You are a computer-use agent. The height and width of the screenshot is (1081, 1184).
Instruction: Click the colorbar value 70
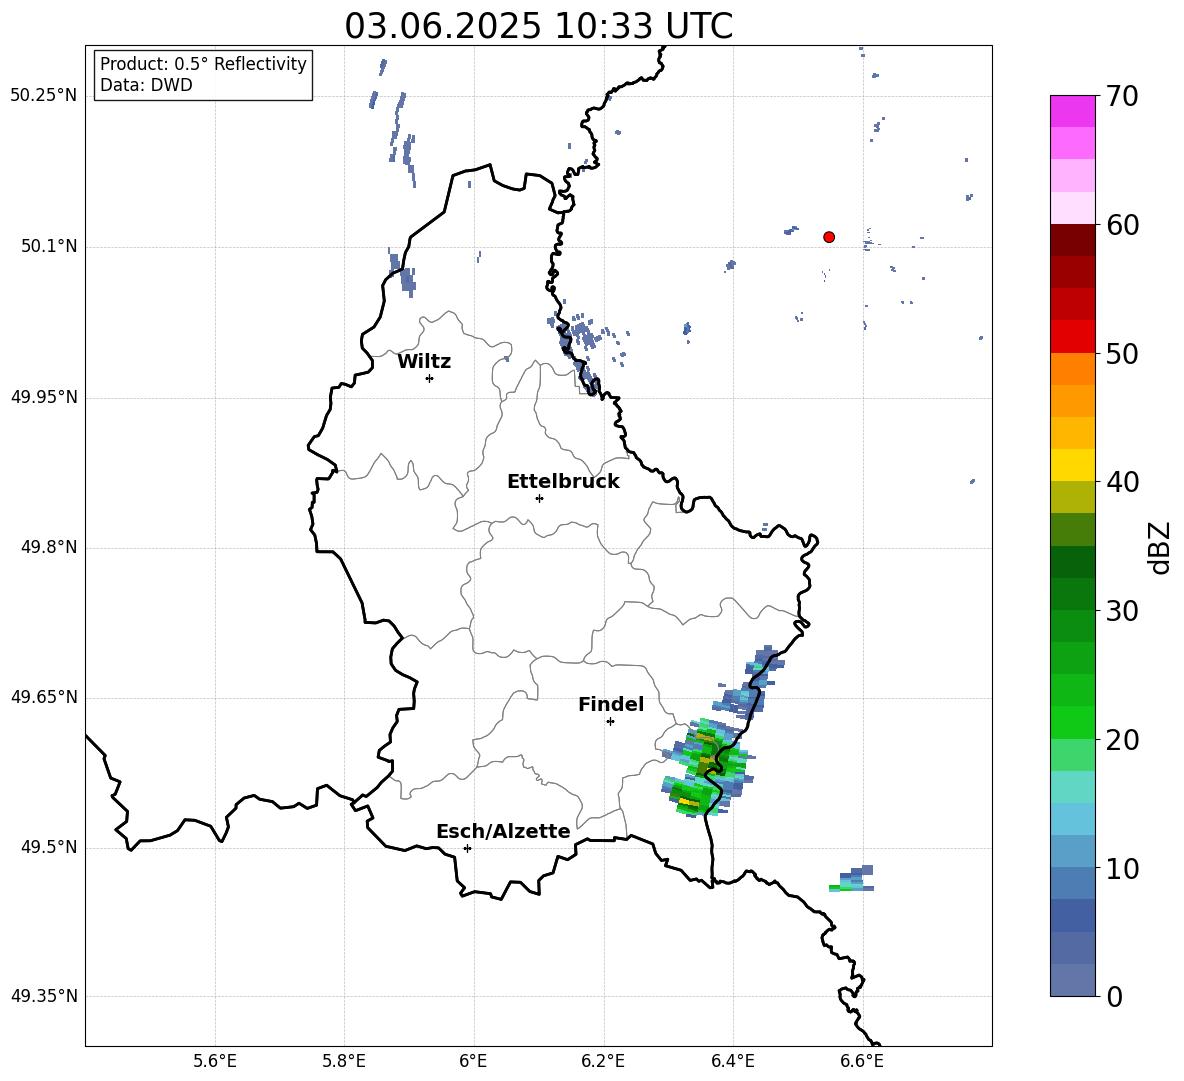click(x=1123, y=97)
